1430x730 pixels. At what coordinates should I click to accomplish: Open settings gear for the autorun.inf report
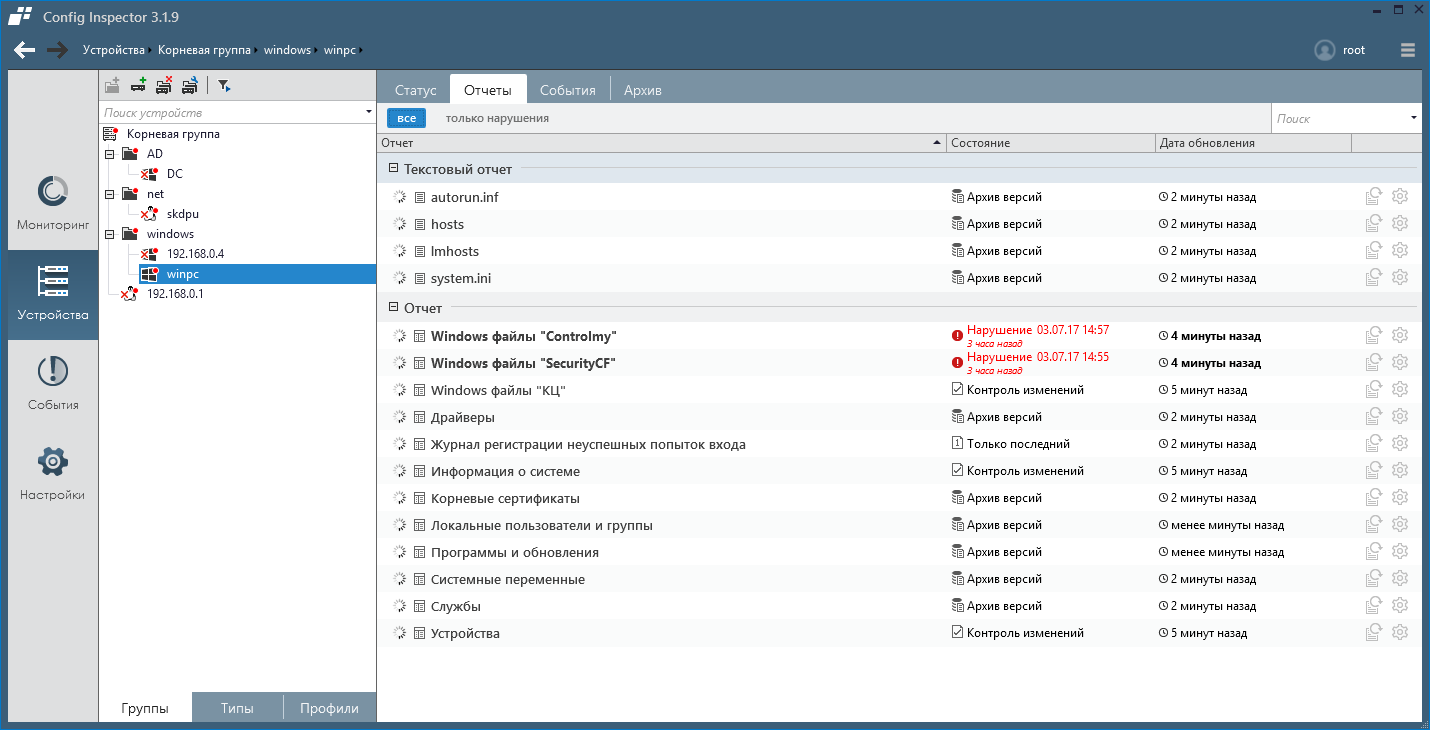[x=1400, y=197]
